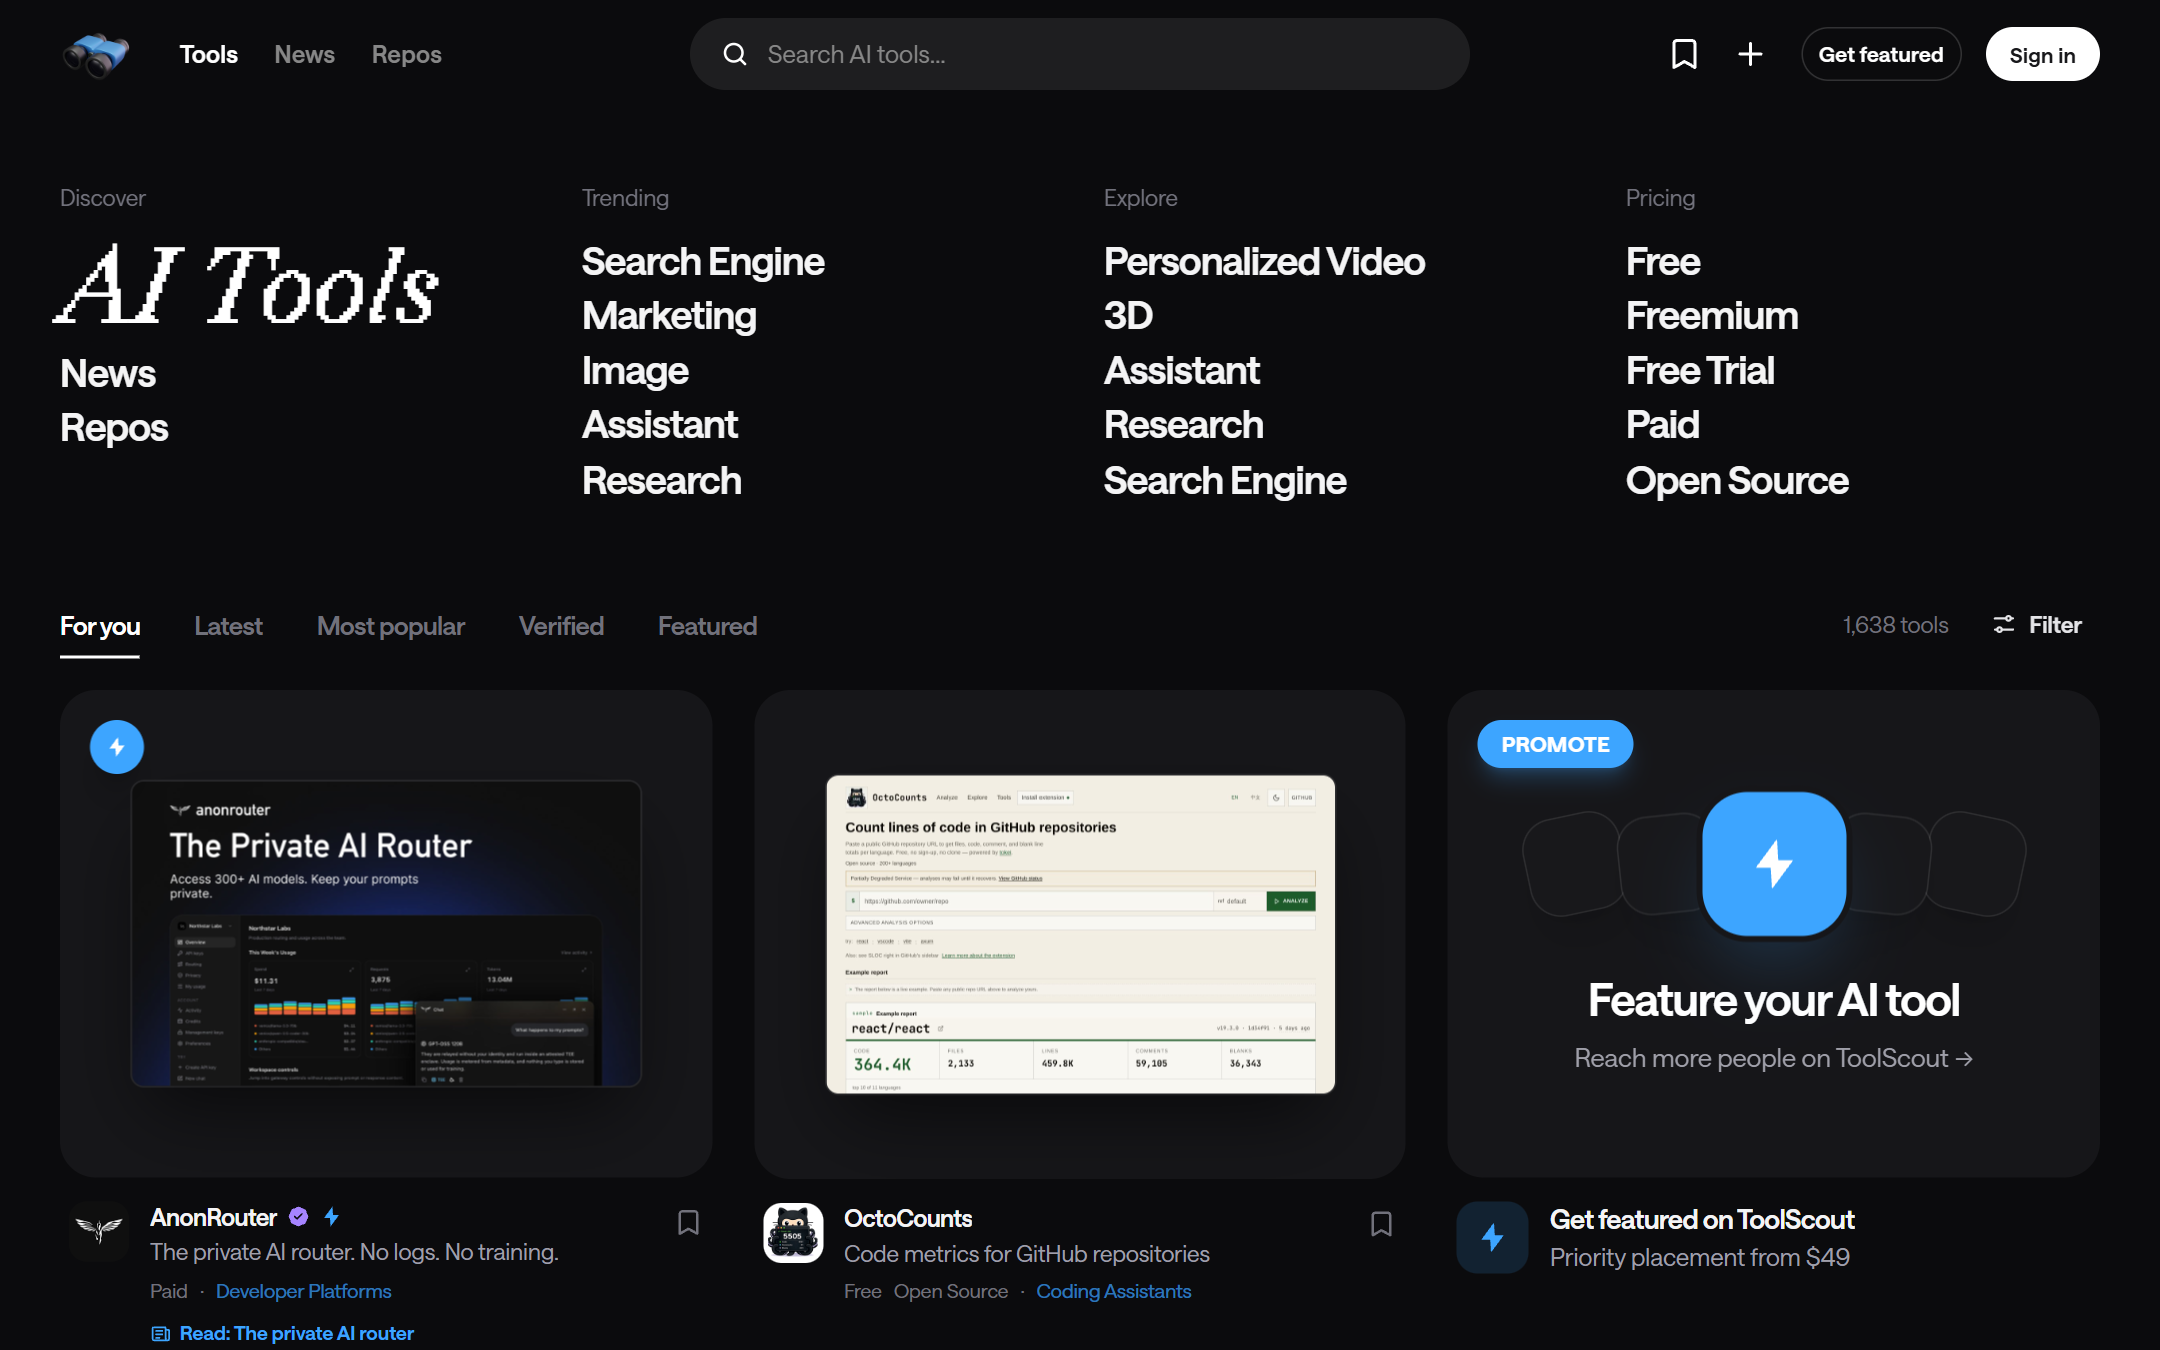Switch to the Featured tab
Image resolution: width=2160 pixels, height=1350 pixels.
[707, 626]
